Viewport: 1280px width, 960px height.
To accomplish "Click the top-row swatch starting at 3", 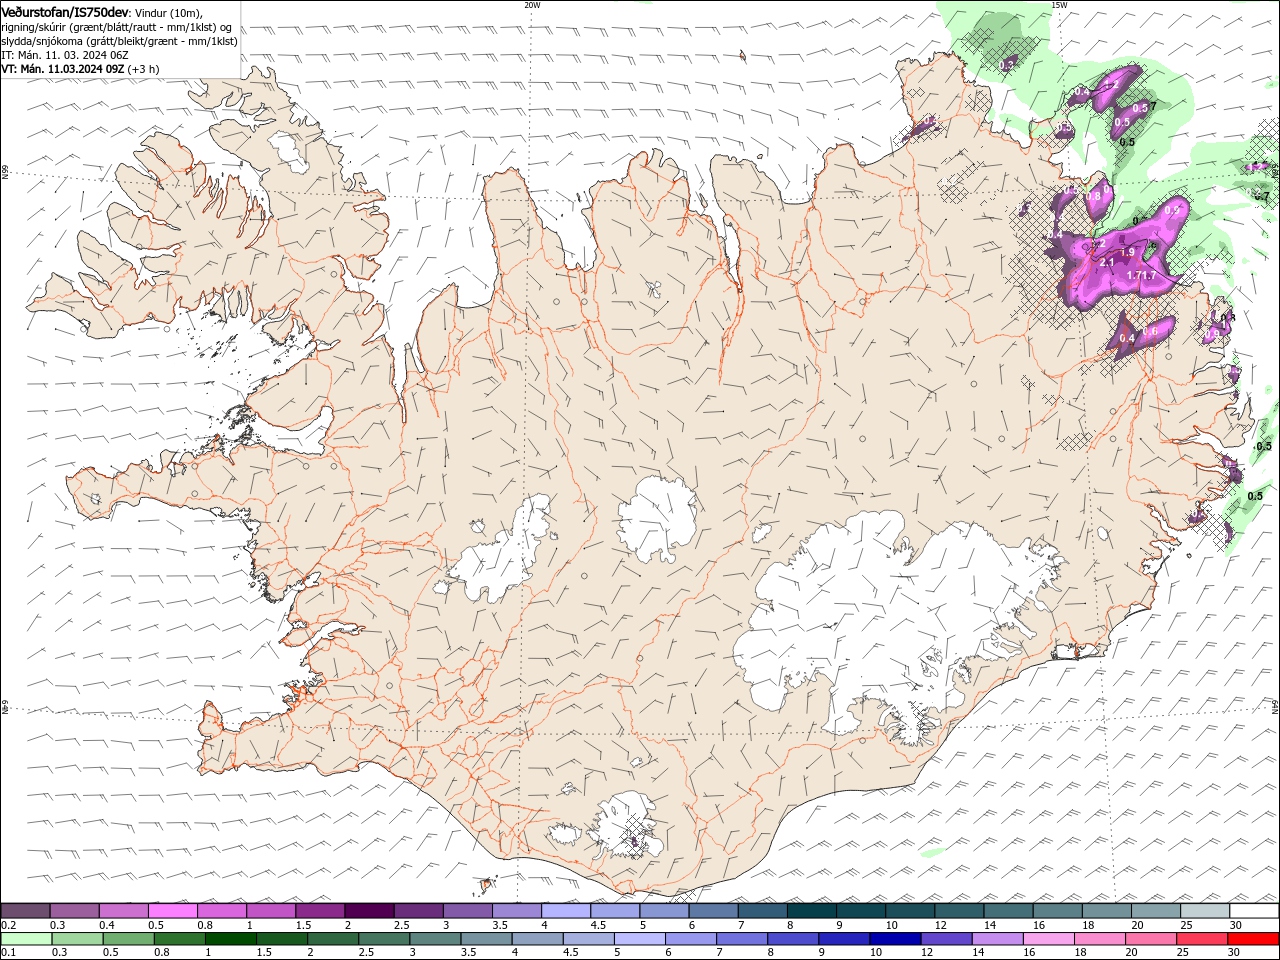I will pos(467,911).
